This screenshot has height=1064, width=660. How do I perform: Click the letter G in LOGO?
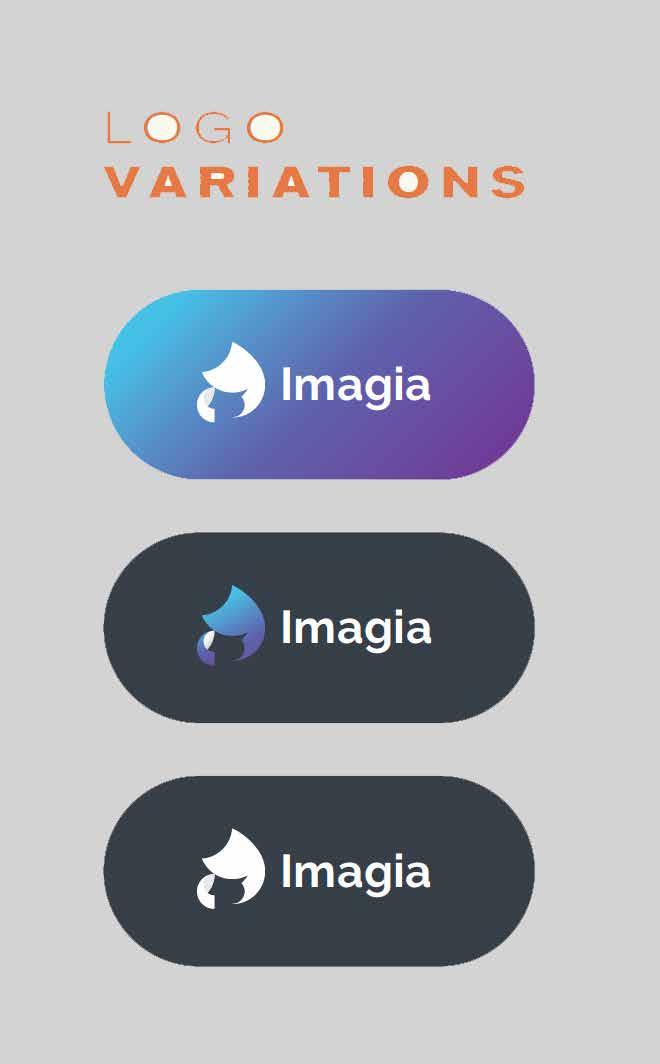tap(213, 128)
